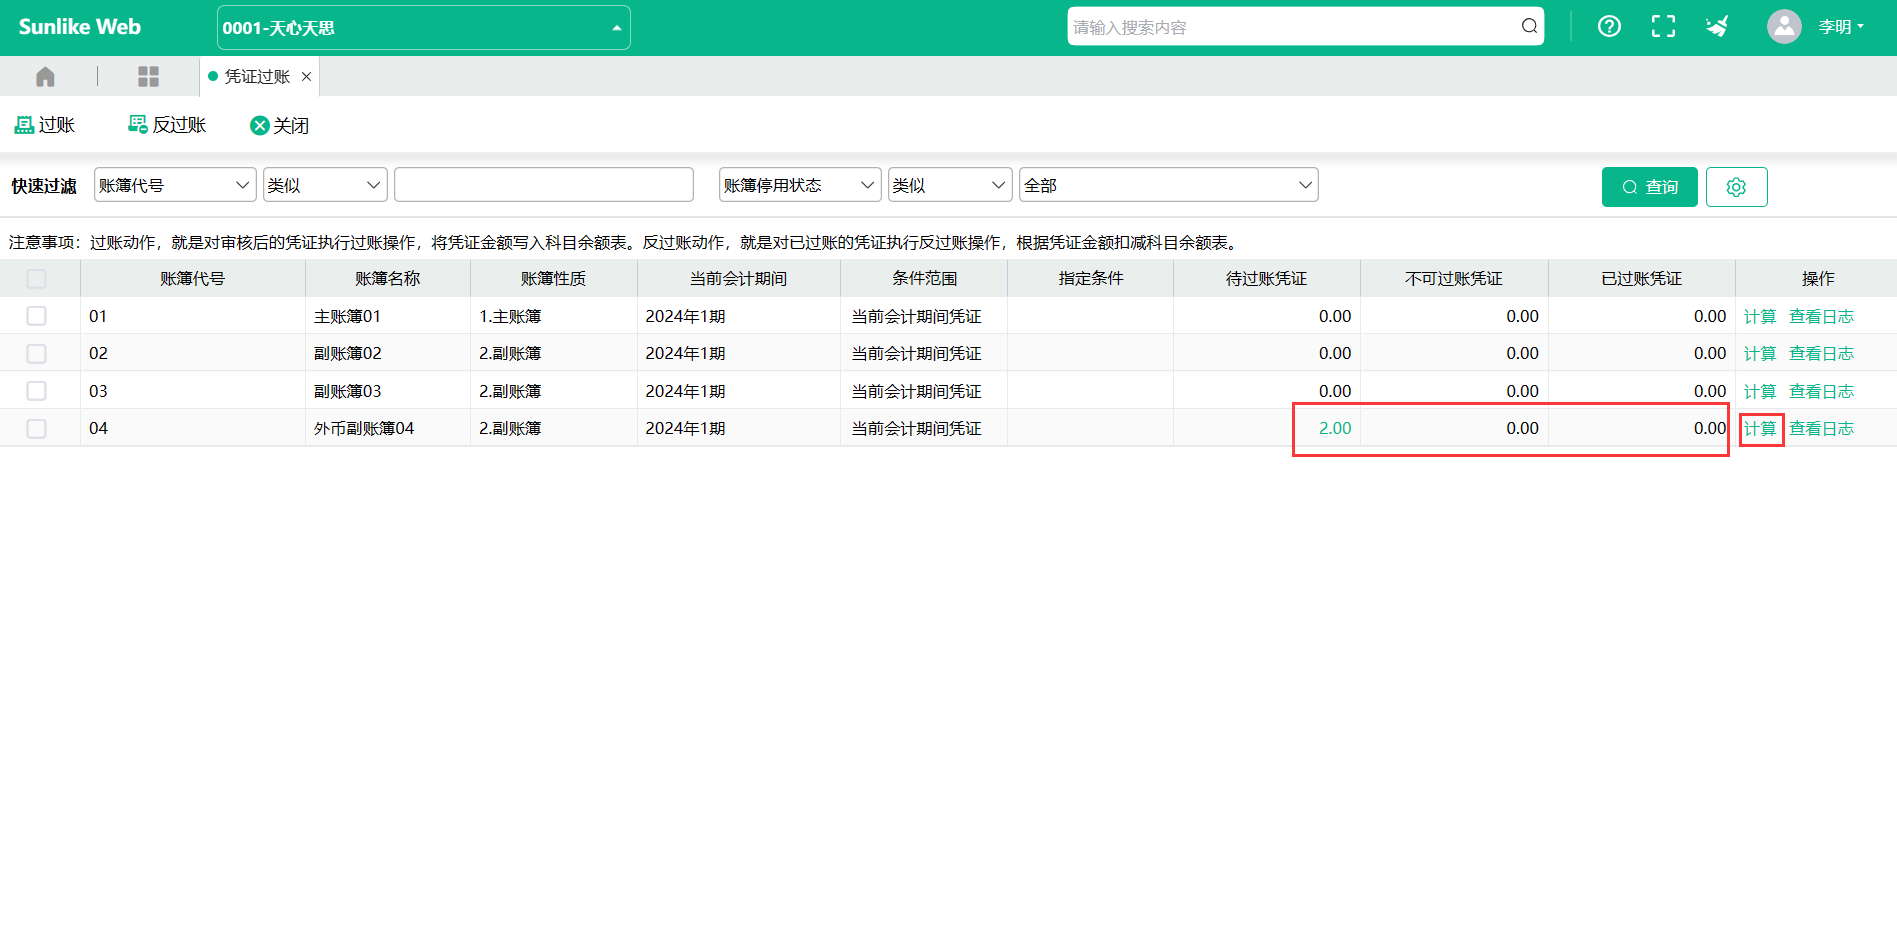Click the 账簿性质 column header
Viewport: 1897px width, 927px height.
(x=553, y=279)
